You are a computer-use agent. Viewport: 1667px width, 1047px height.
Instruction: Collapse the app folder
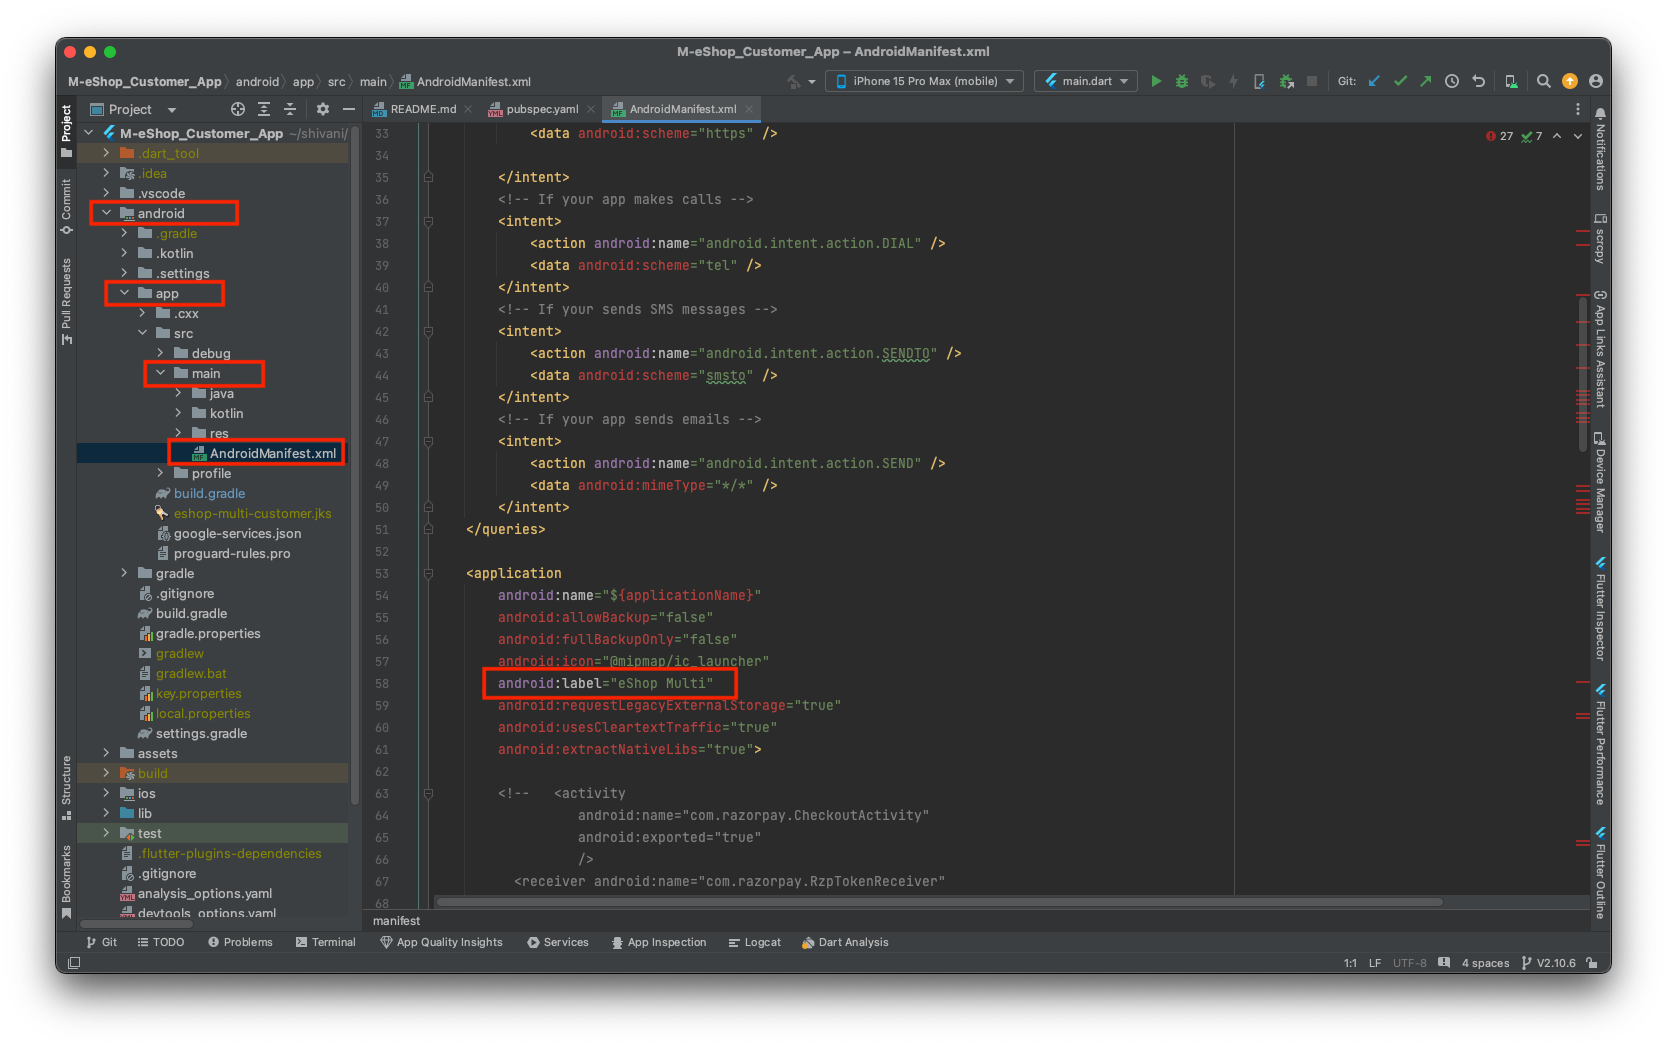point(124,293)
